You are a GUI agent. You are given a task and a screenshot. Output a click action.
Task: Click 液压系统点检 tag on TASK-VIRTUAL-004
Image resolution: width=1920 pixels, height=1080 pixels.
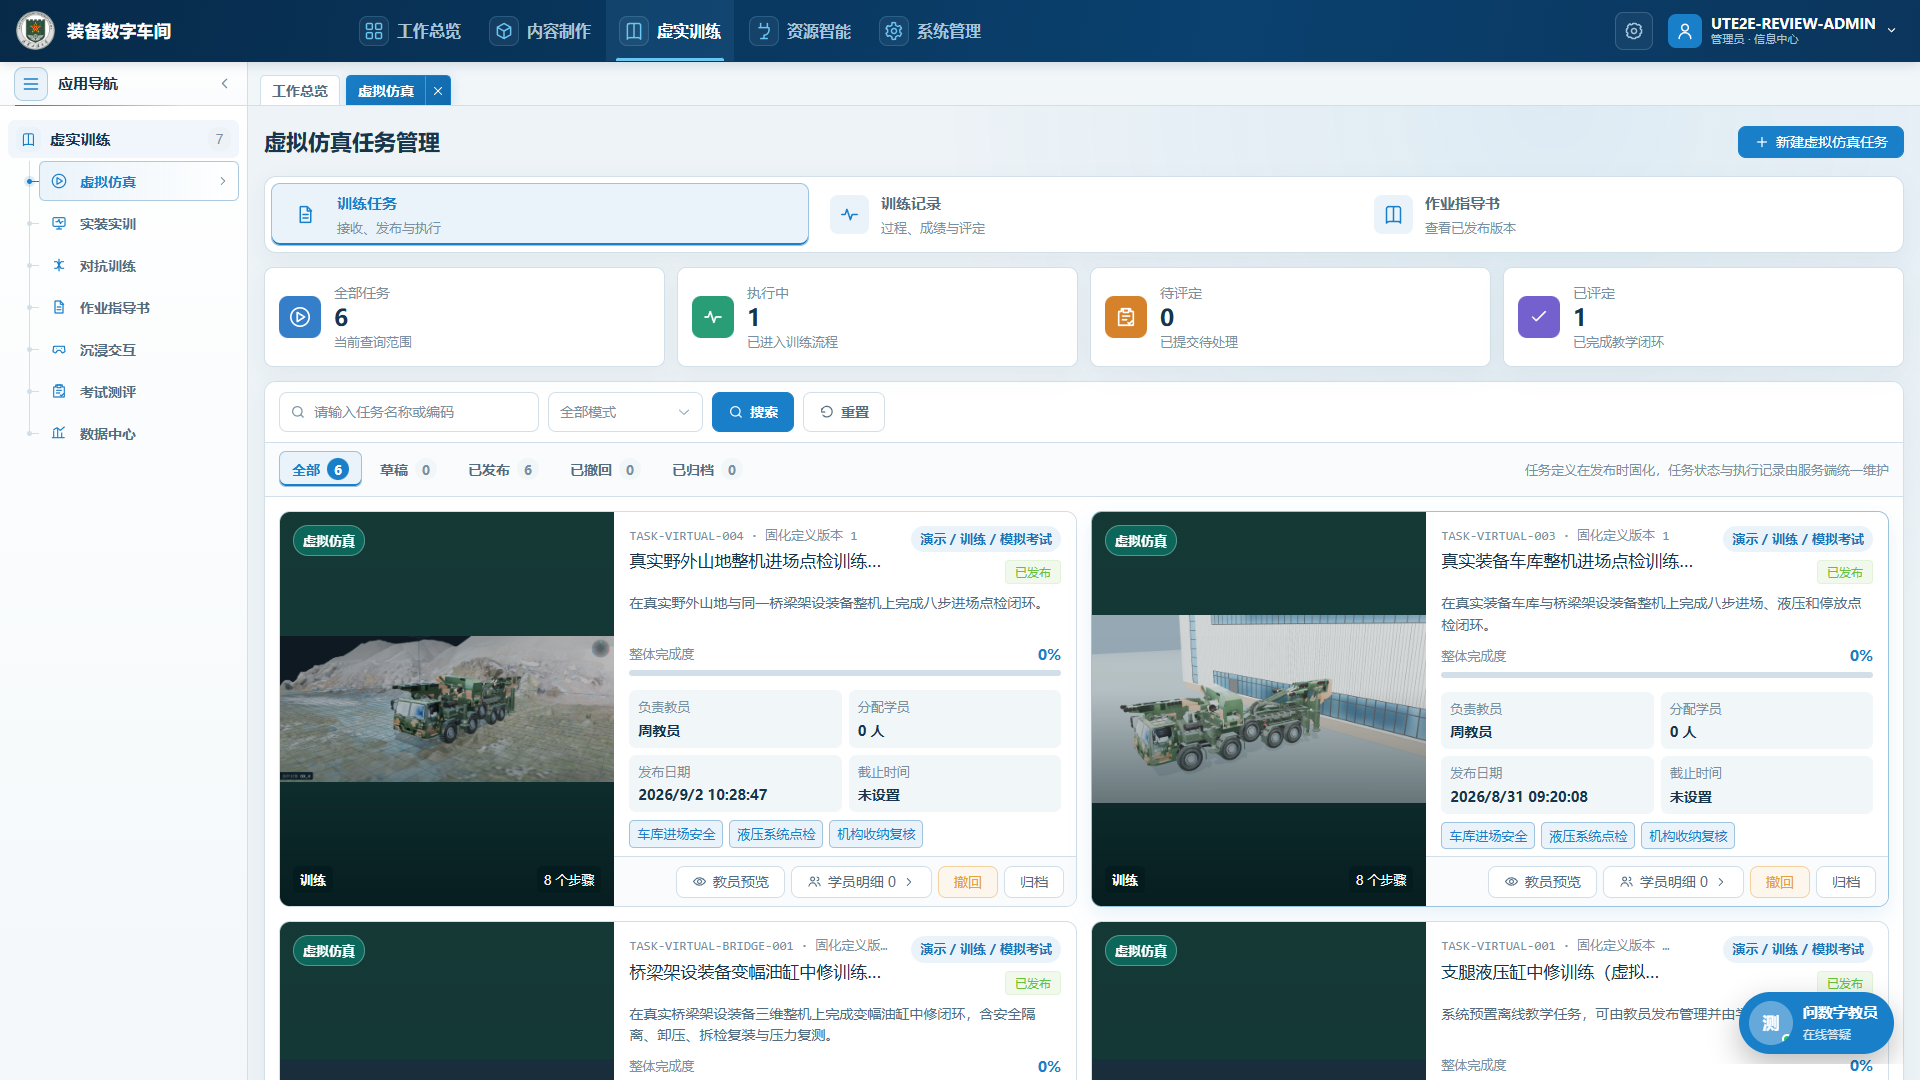[x=776, y=834]
